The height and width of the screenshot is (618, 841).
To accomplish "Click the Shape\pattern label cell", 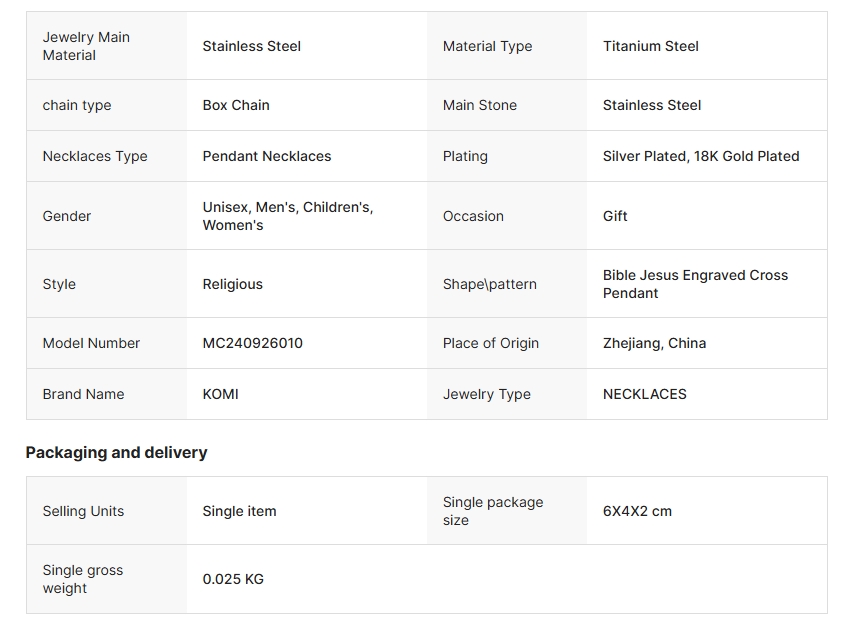I will point(489,284).
